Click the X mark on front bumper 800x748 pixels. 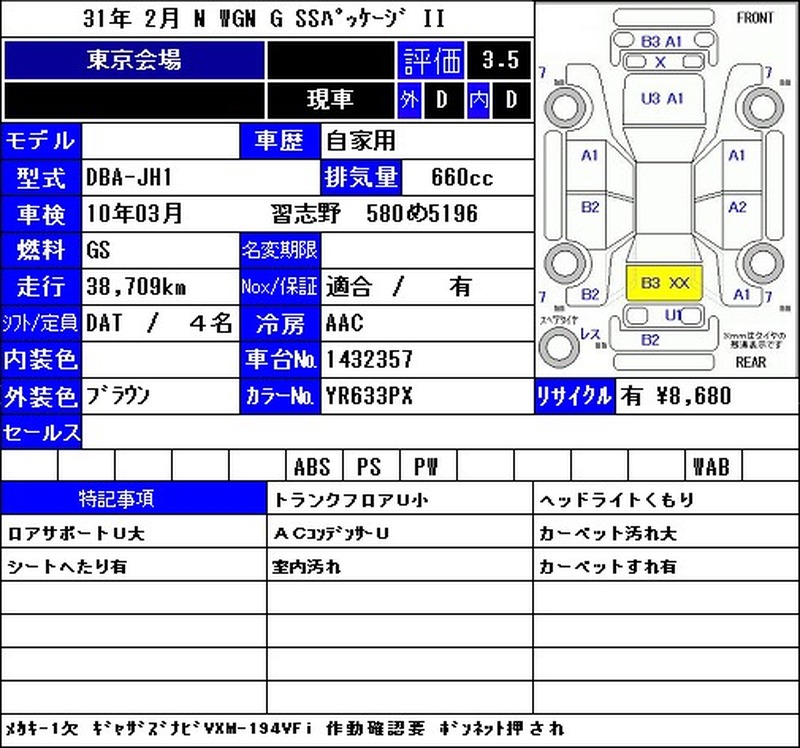point(660,62)
